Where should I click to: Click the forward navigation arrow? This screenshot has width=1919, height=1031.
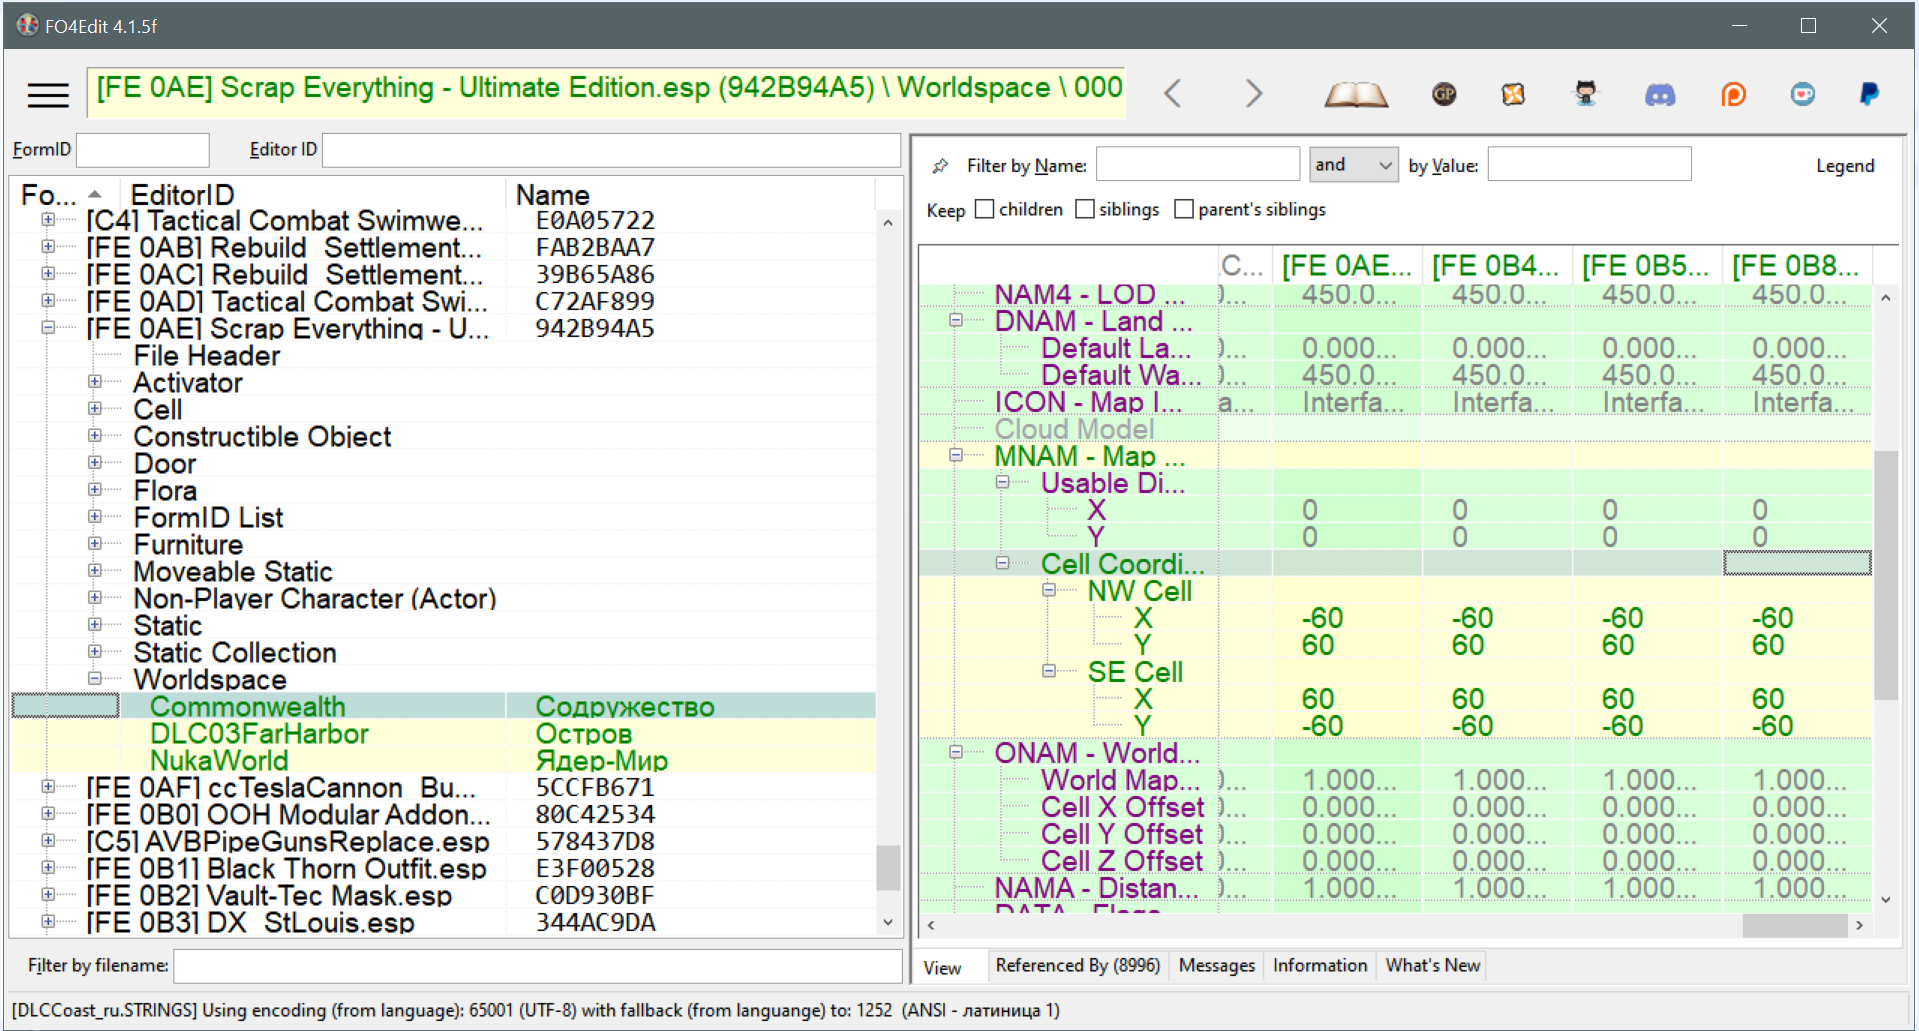[1253, 94]
